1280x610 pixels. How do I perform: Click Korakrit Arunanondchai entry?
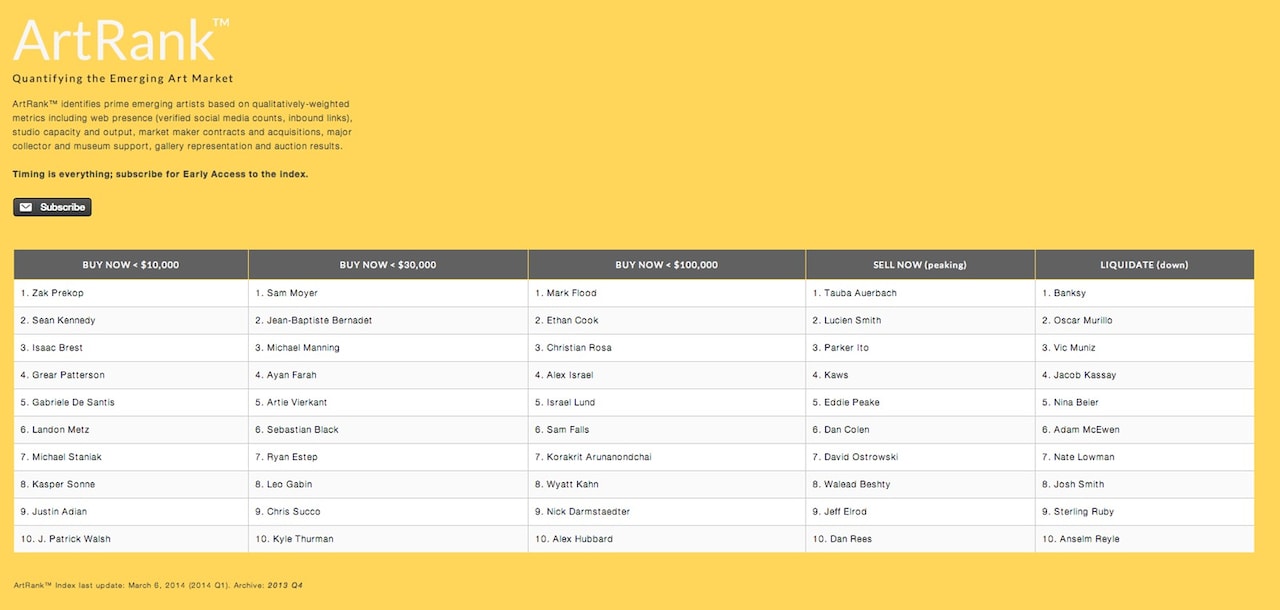599,457
